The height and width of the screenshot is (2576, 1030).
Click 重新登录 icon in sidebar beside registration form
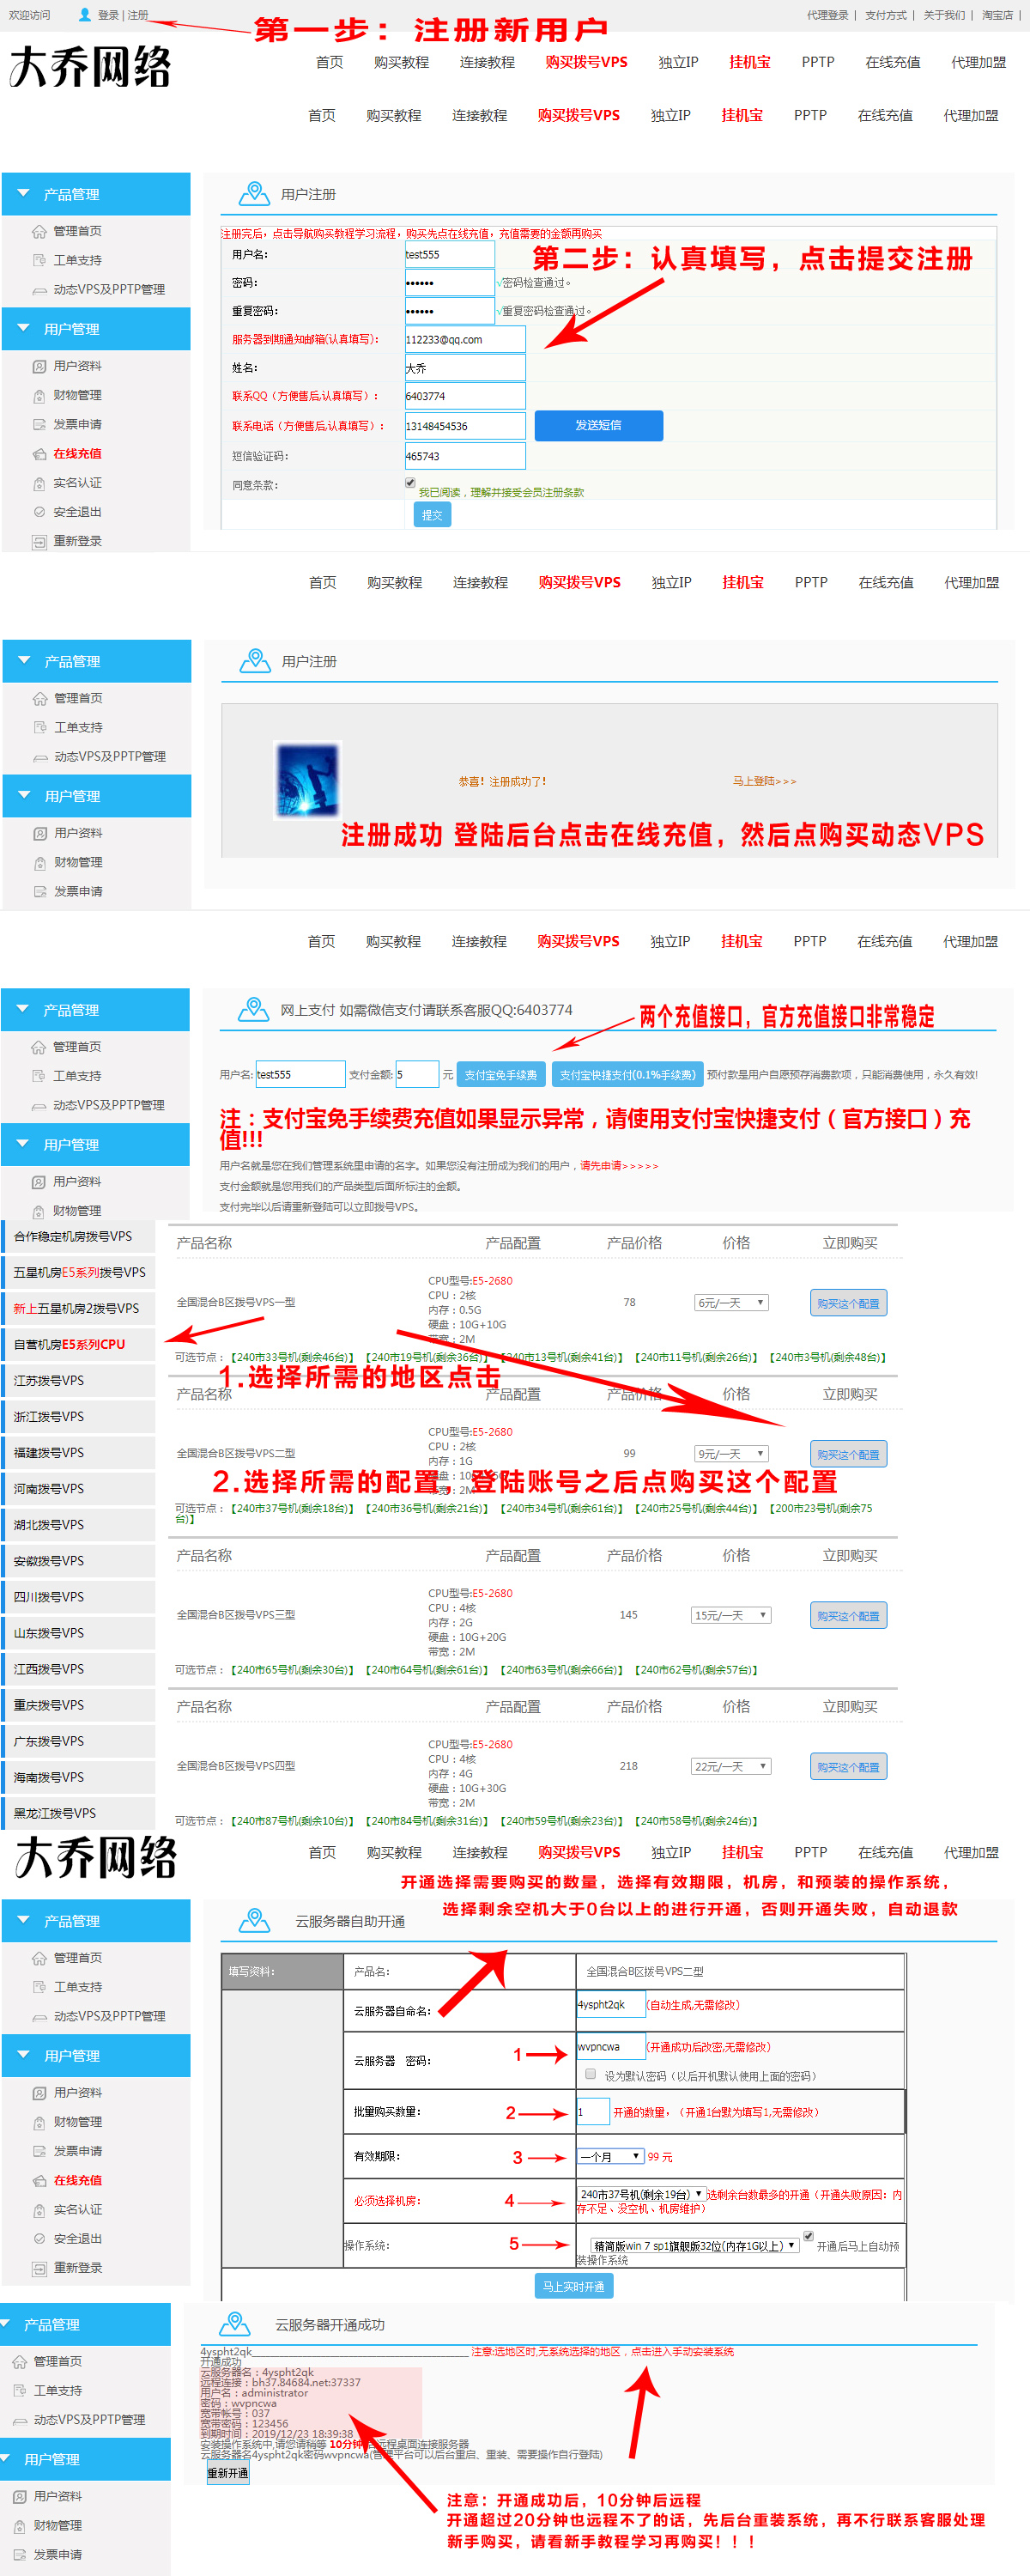point(39,541)
